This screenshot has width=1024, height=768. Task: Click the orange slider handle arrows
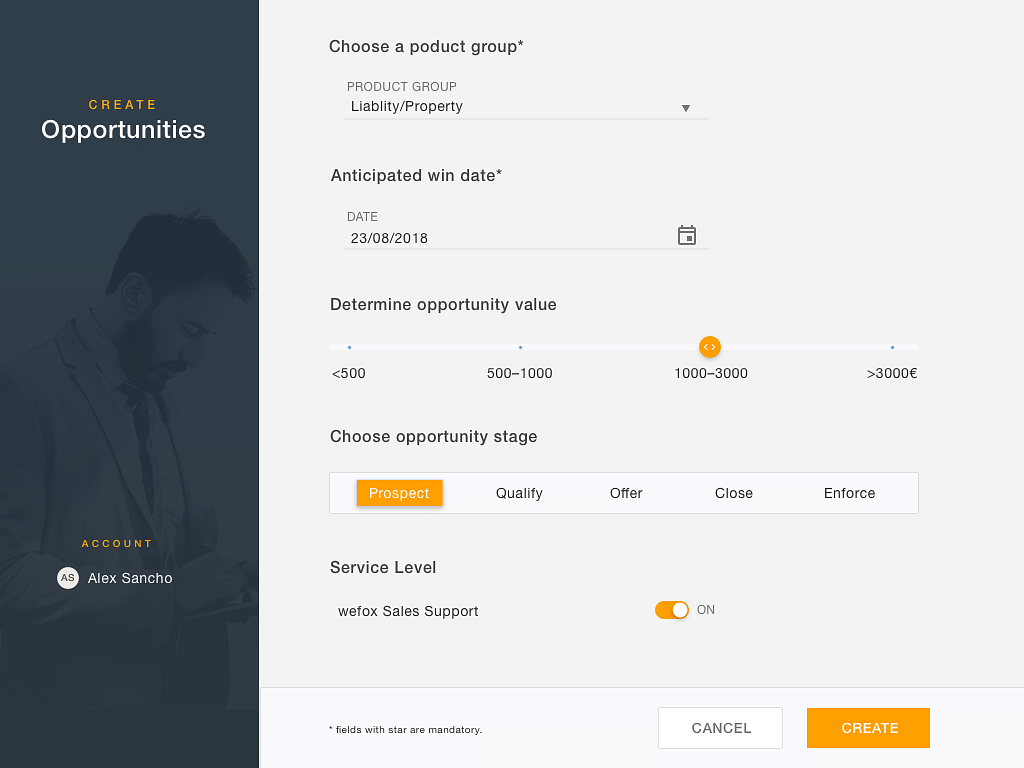(x=709, y=347)
